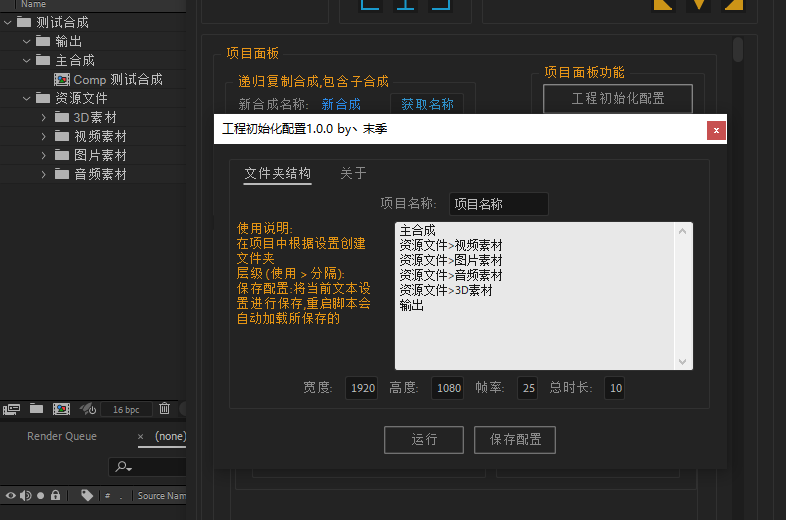Open project settings via 16 bpc
Screen dimensions: 786x520
click(x=126, y=409)
